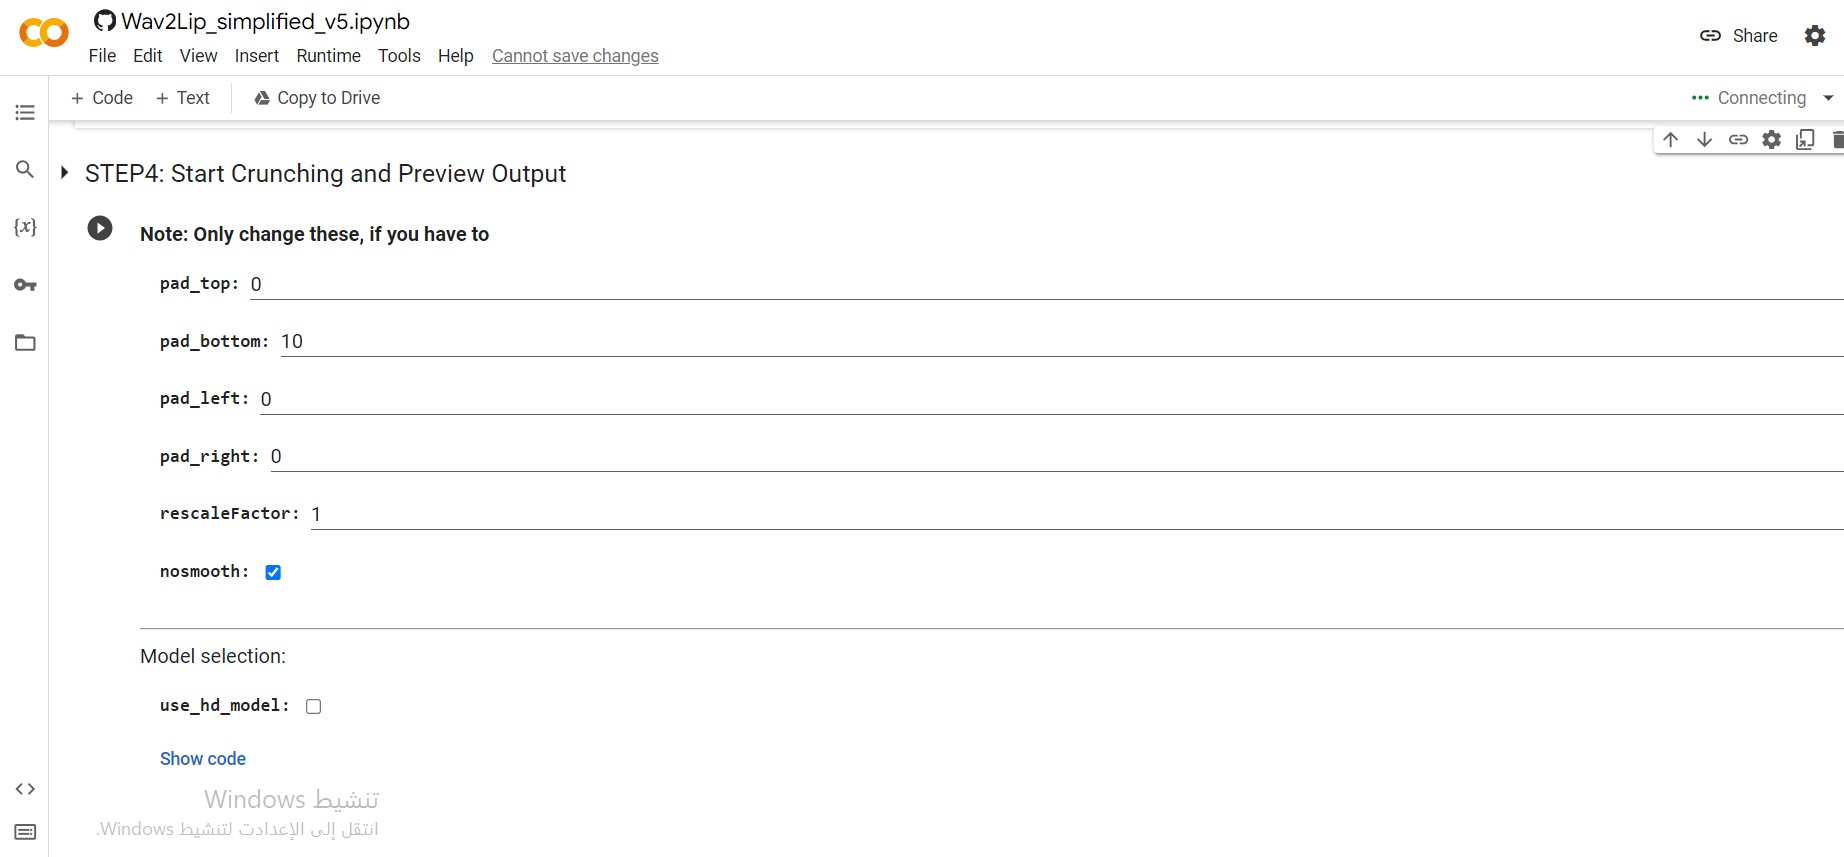
Task: Open the secrets key panel
Action: coord(25,285)
